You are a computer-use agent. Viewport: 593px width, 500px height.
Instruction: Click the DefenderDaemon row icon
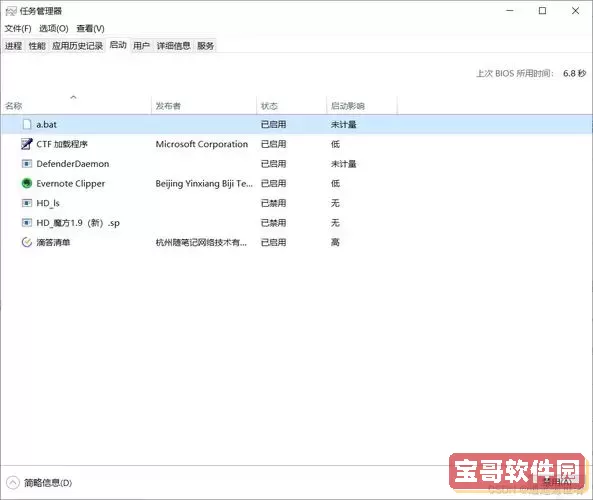coord(27,164)
